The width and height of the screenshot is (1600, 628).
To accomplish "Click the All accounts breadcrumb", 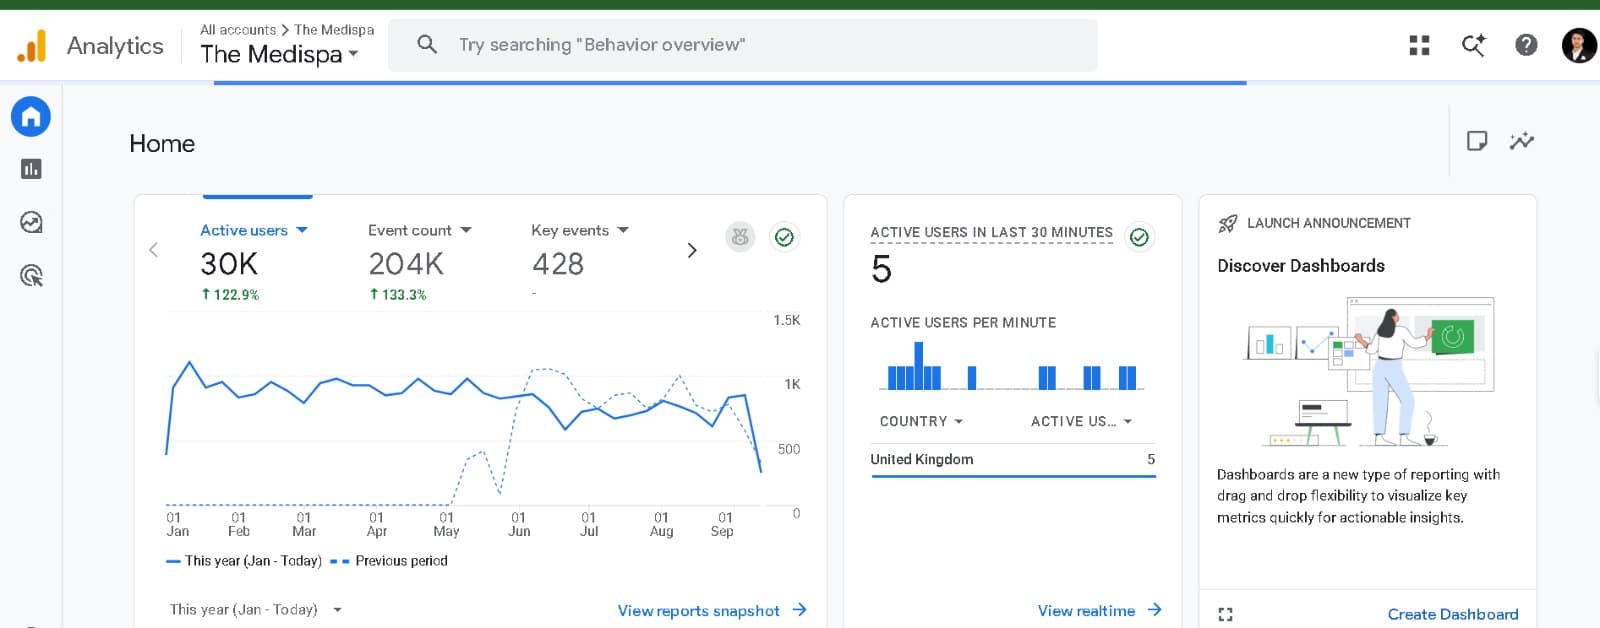I will [x=238, y=30].
